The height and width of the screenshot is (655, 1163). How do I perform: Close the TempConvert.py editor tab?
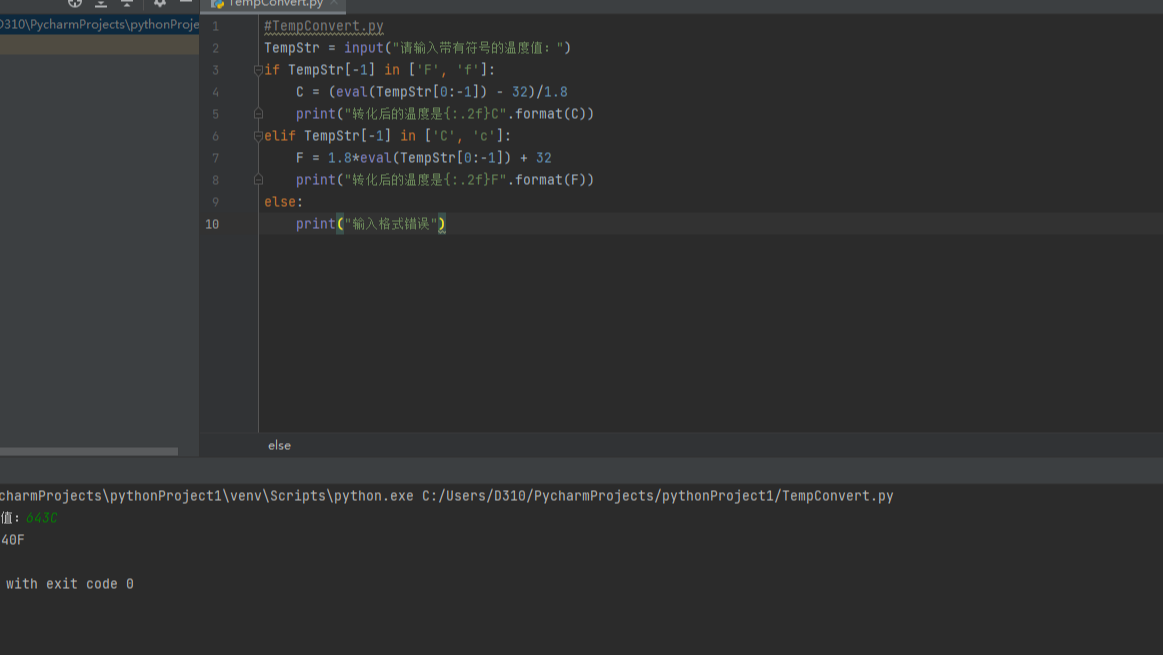tap(334, 4)
